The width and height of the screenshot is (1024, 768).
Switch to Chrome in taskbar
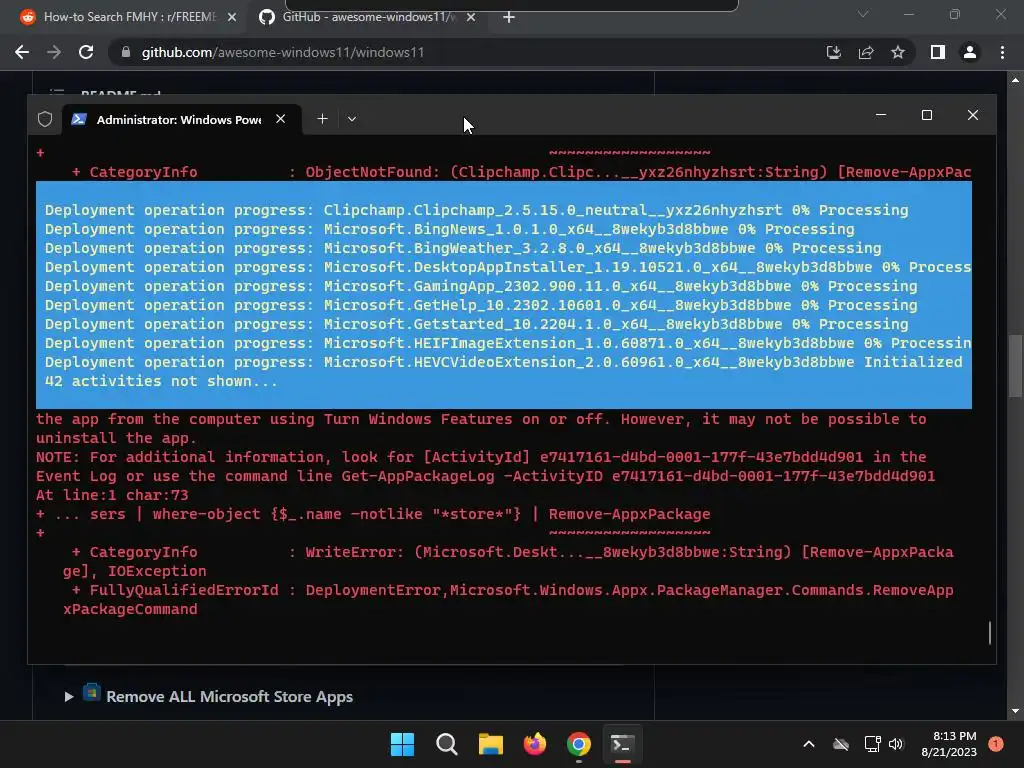click(579, 744)
